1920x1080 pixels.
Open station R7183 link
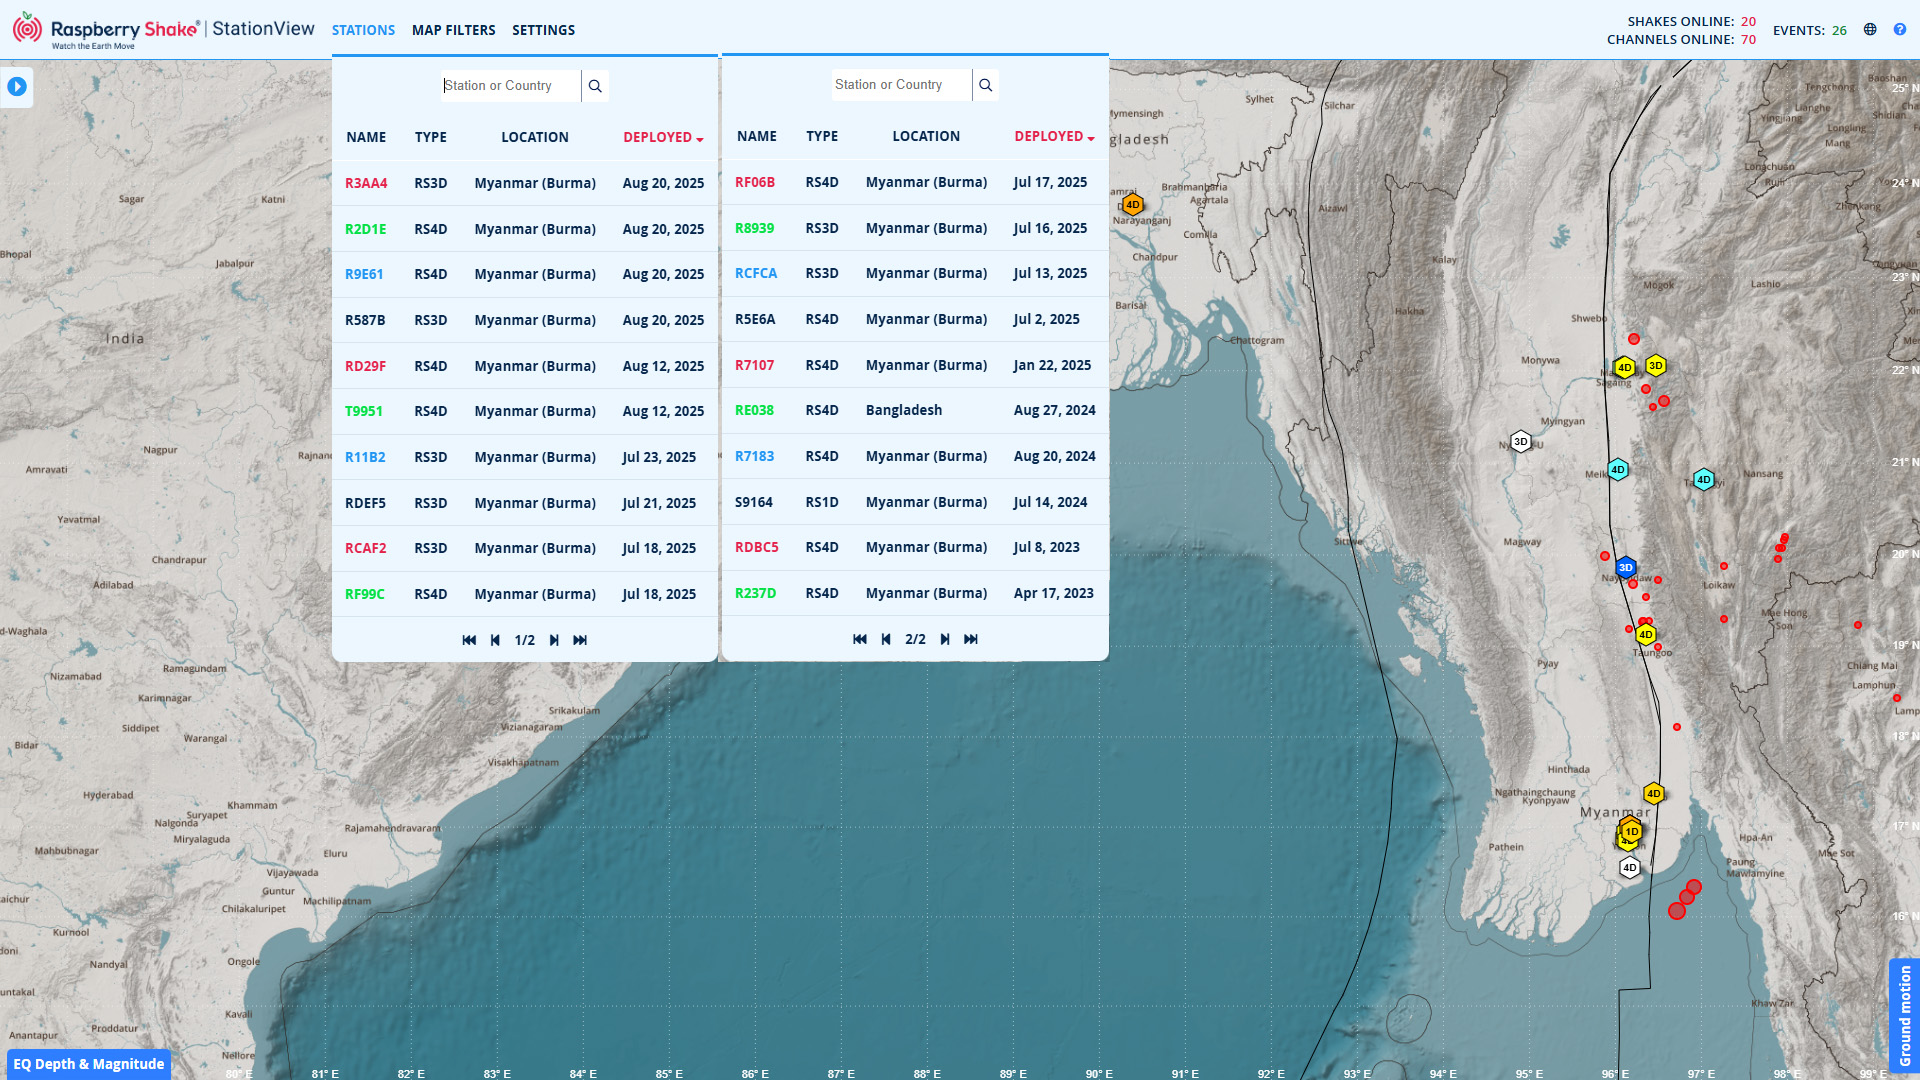(x=754, y=457)
